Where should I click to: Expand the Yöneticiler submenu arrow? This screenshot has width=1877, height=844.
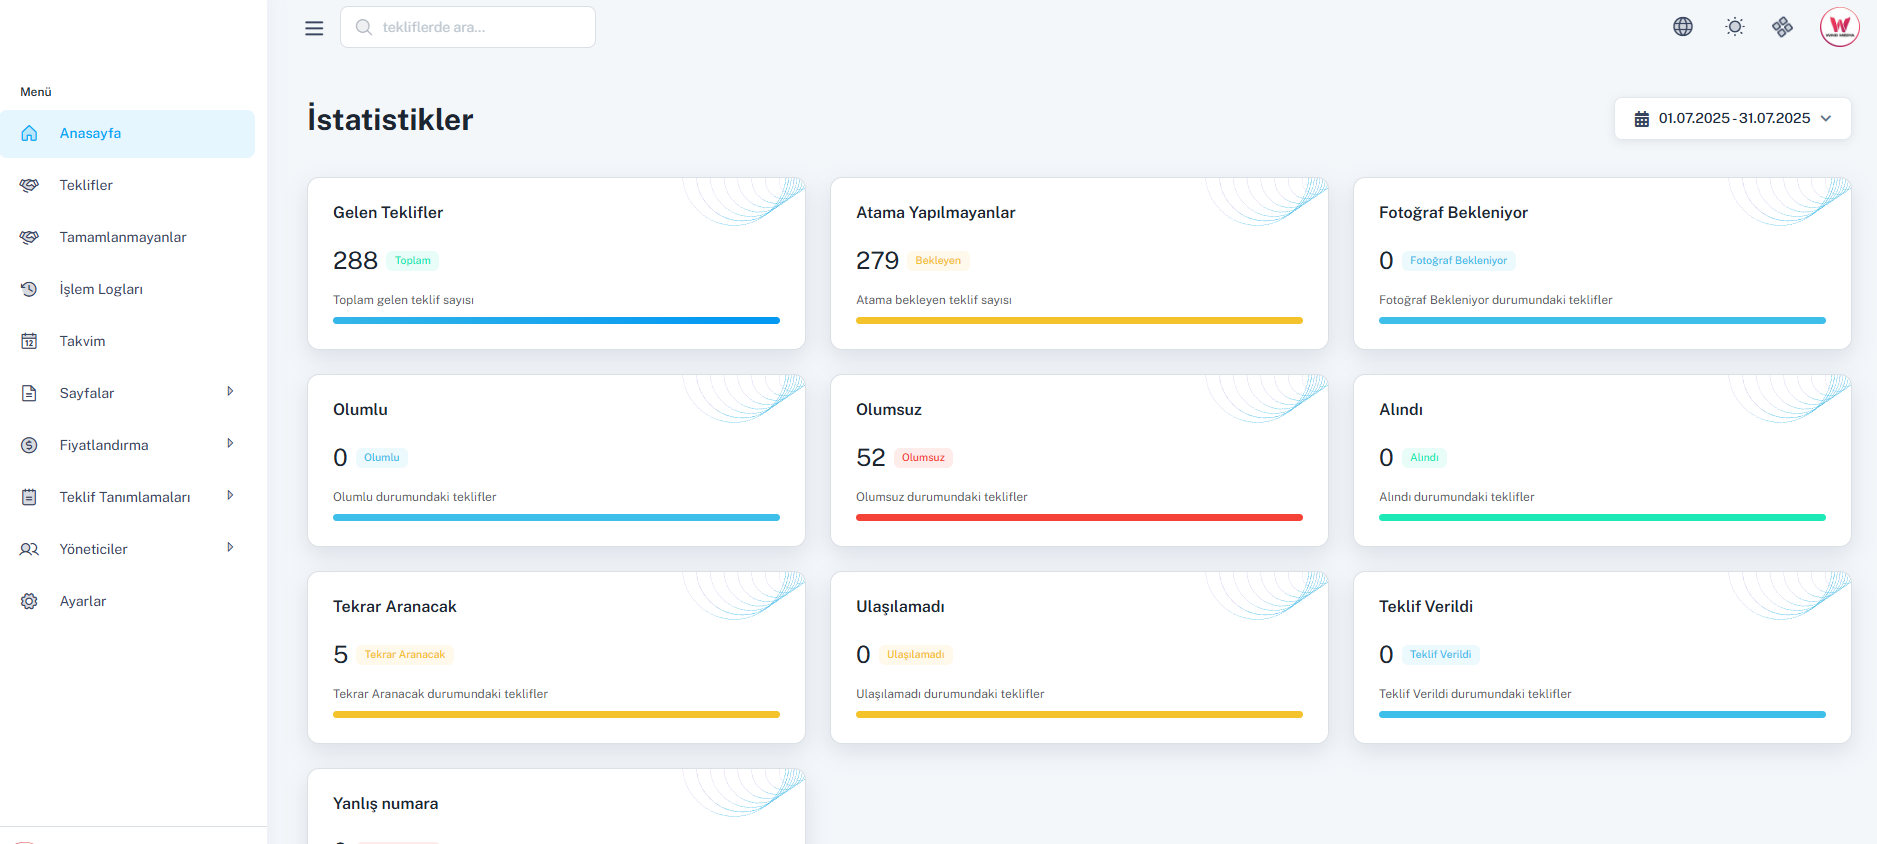(x=230, y=548)
